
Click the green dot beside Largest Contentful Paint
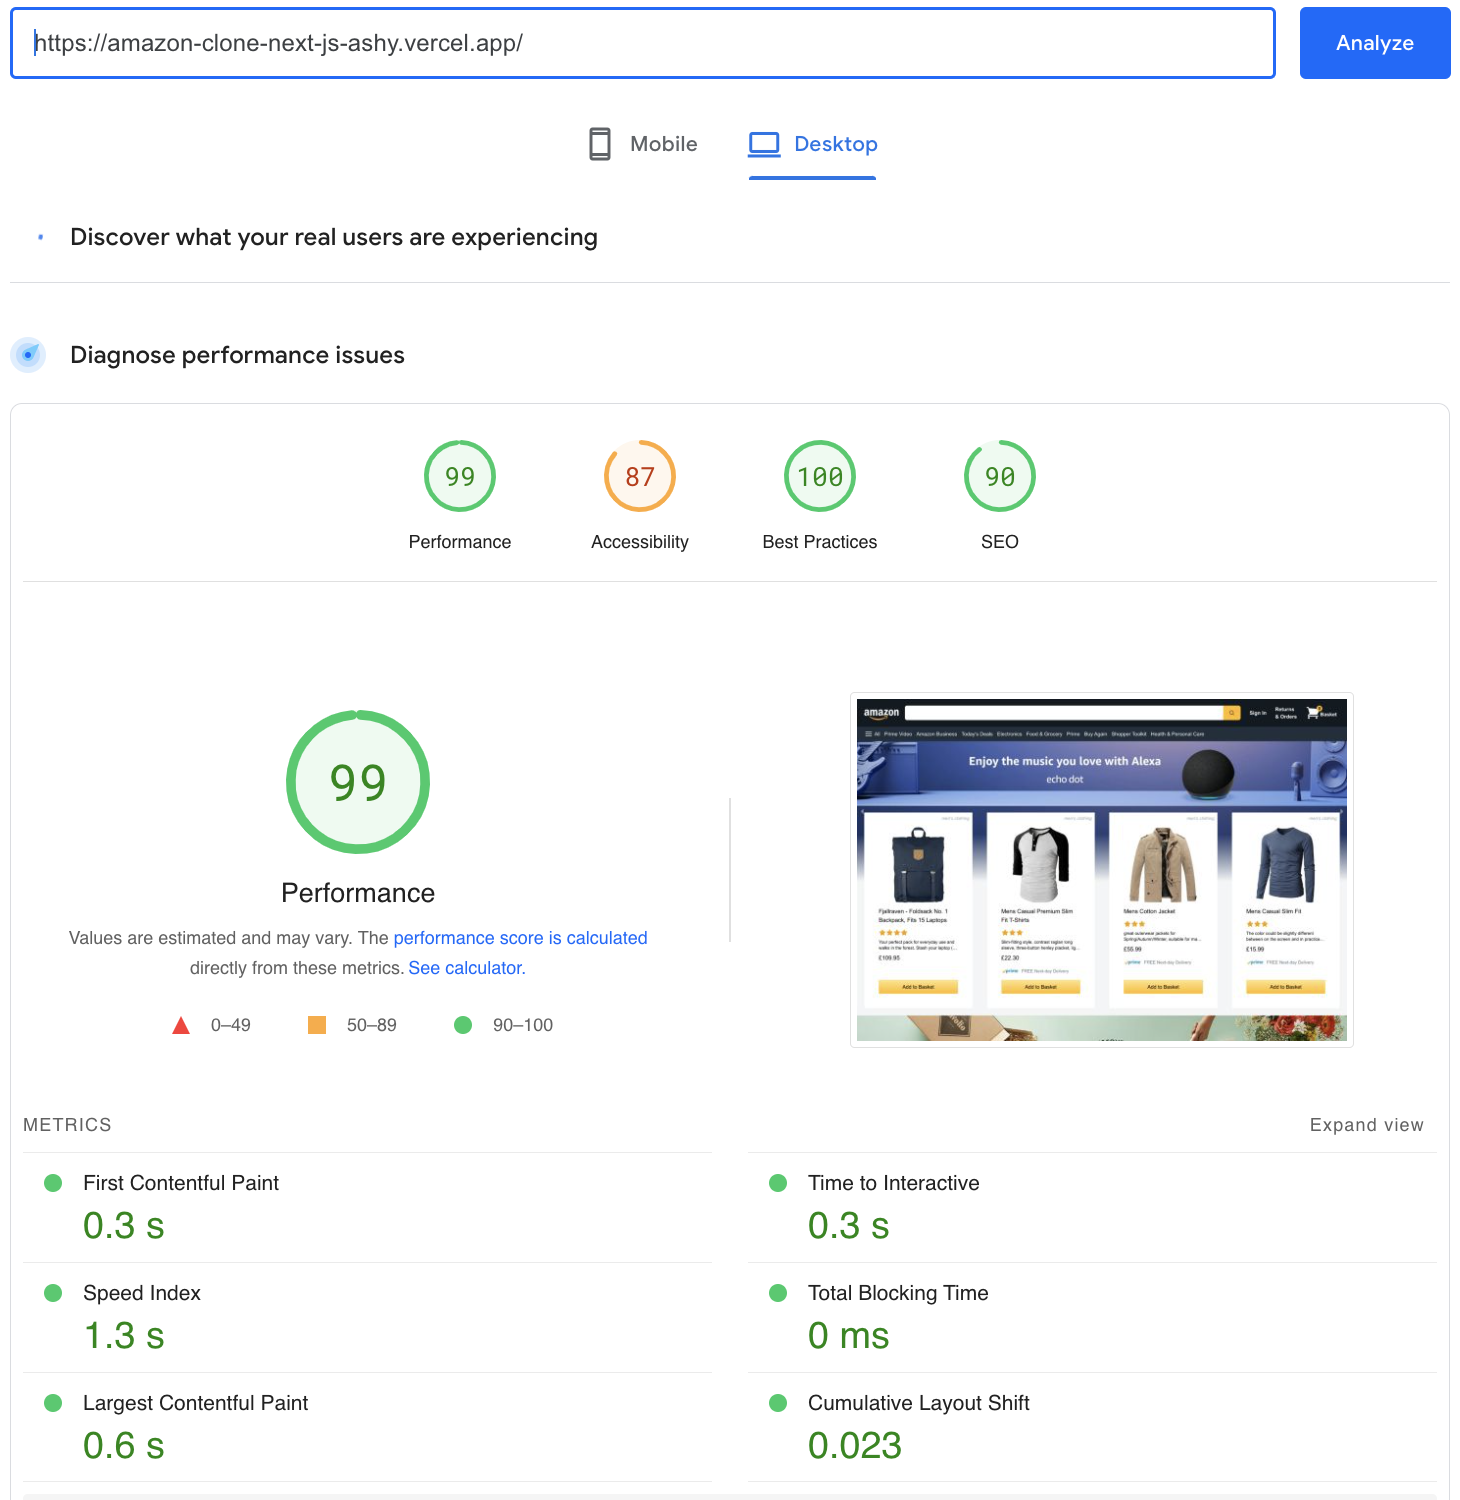tap(54, 1403)
